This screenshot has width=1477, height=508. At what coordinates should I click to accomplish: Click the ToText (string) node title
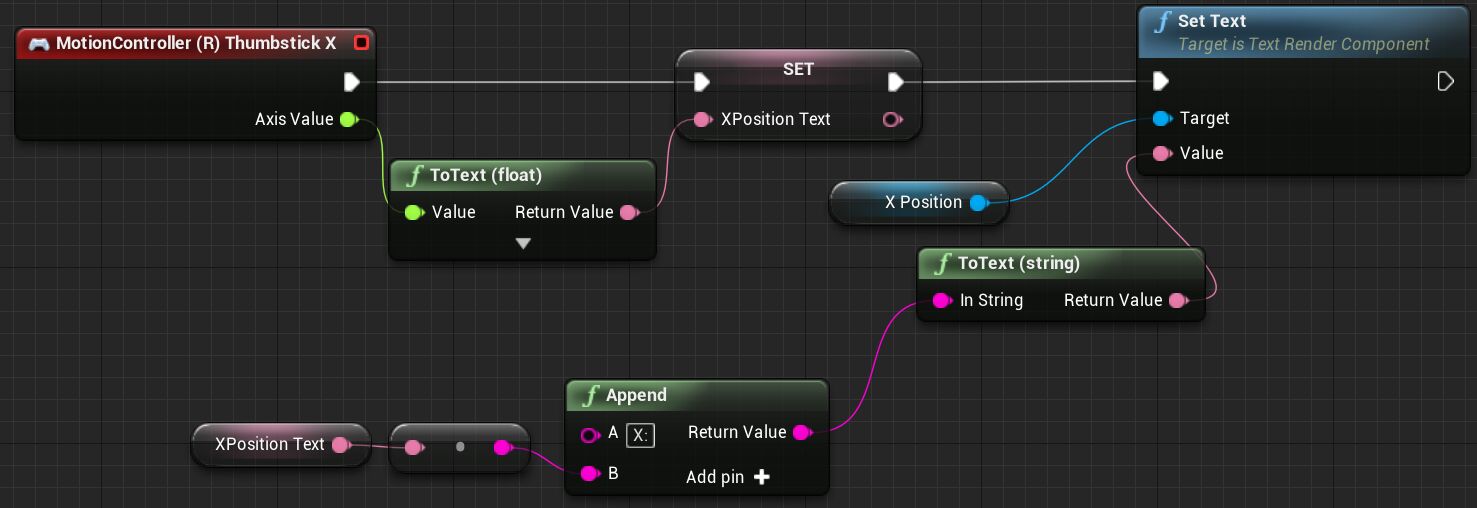coord(1018,263)
